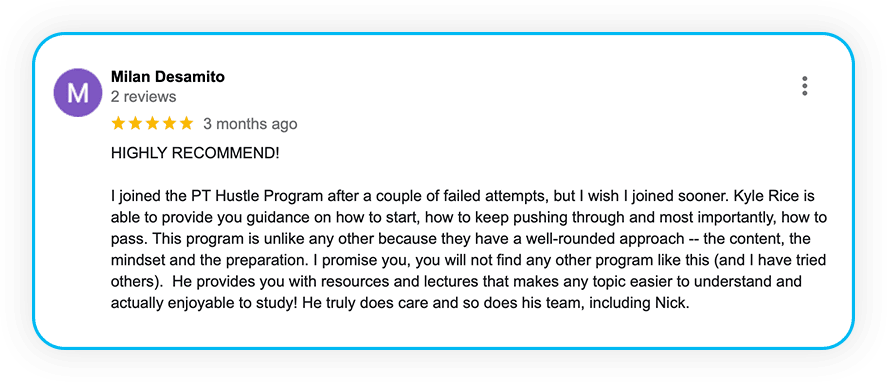Select the second rating star
Screen dimensions: 887x382
135,123
